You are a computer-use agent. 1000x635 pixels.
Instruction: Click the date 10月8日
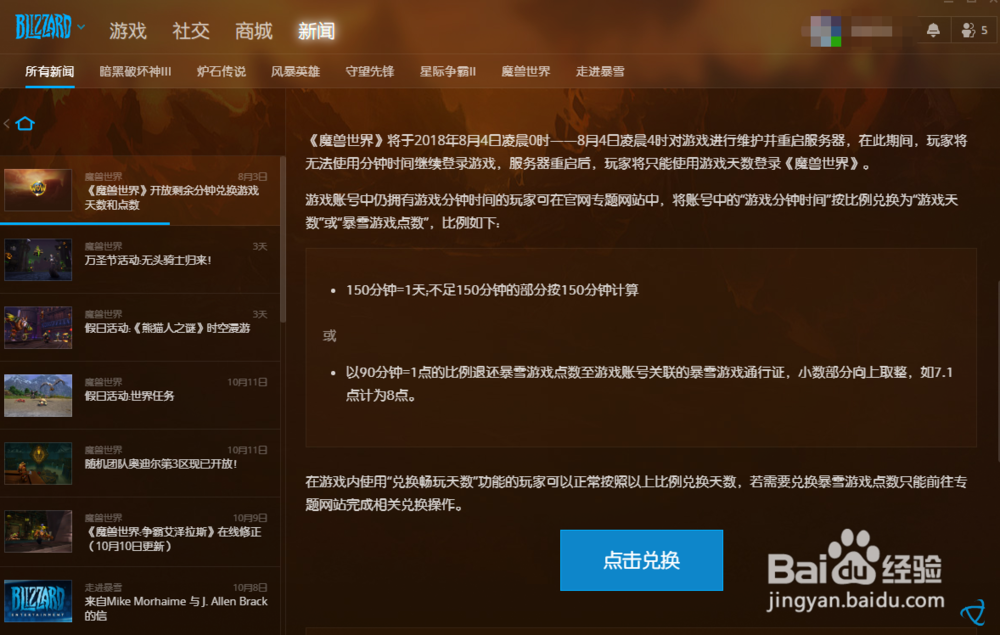point(249,587)
